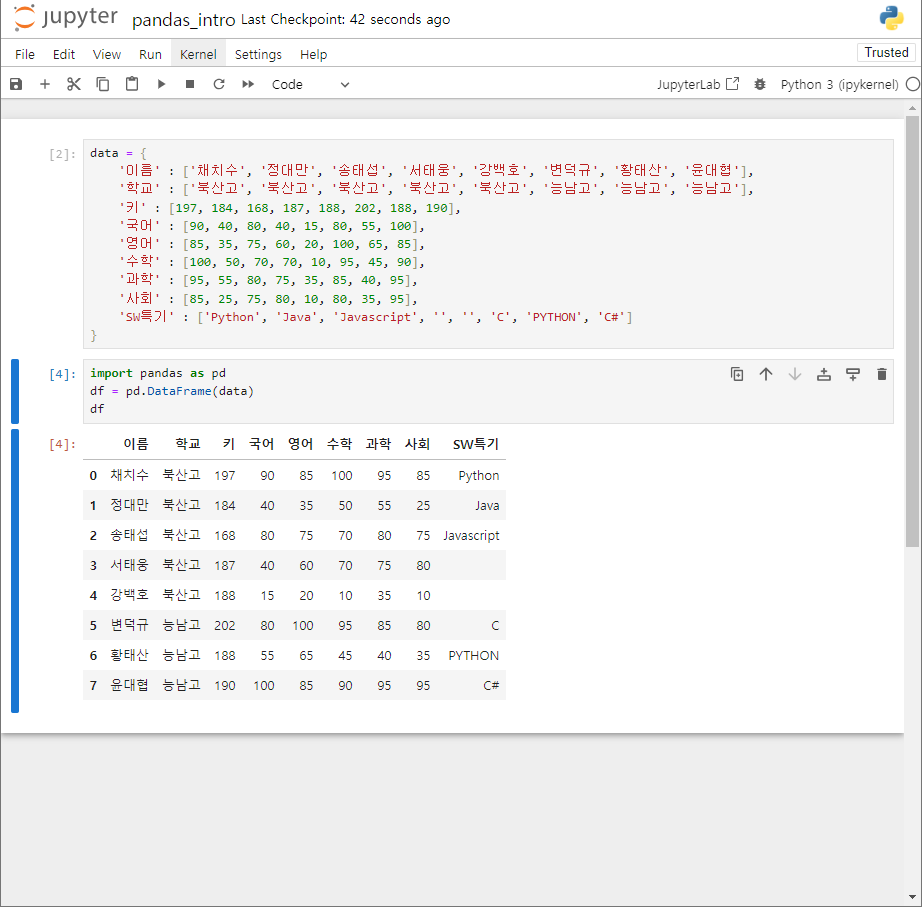The height and width of the screenshot is (907, 922).
Task: Duplicate the active cell with the duplicate icon
Action: click(737, 374)
